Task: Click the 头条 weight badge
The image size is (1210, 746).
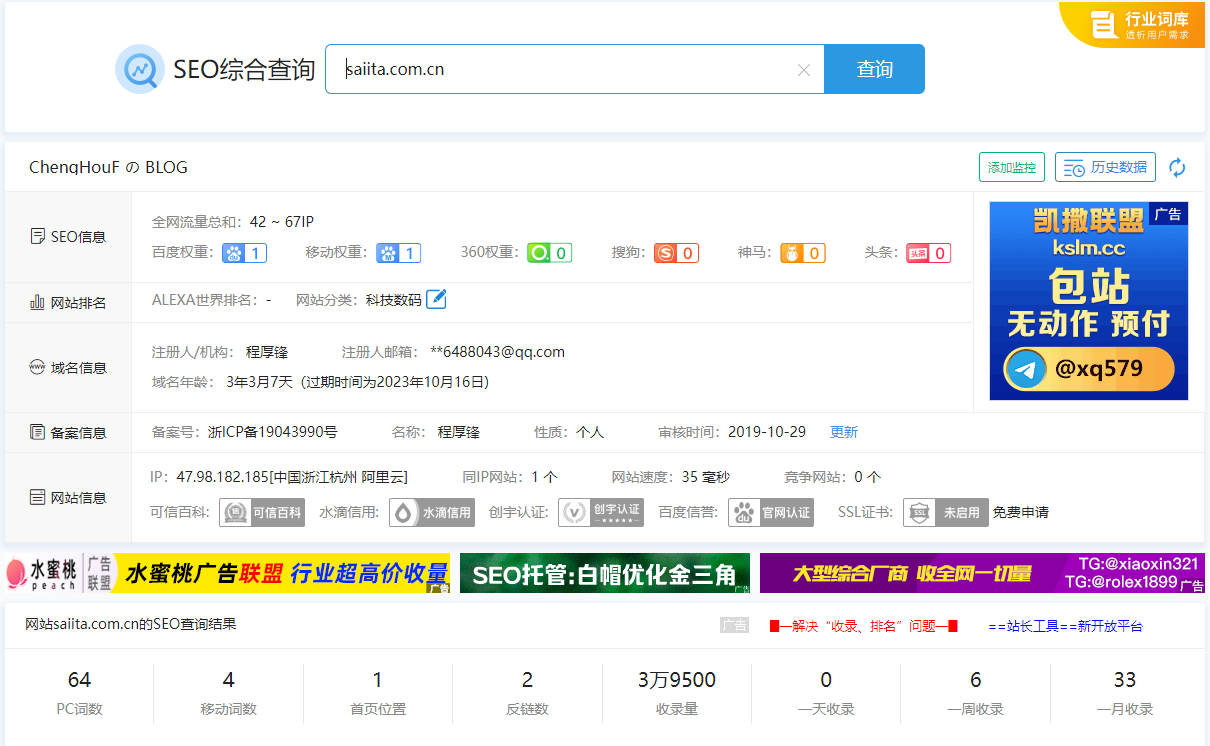Action: pyautogui.click(x=928, y=253)
